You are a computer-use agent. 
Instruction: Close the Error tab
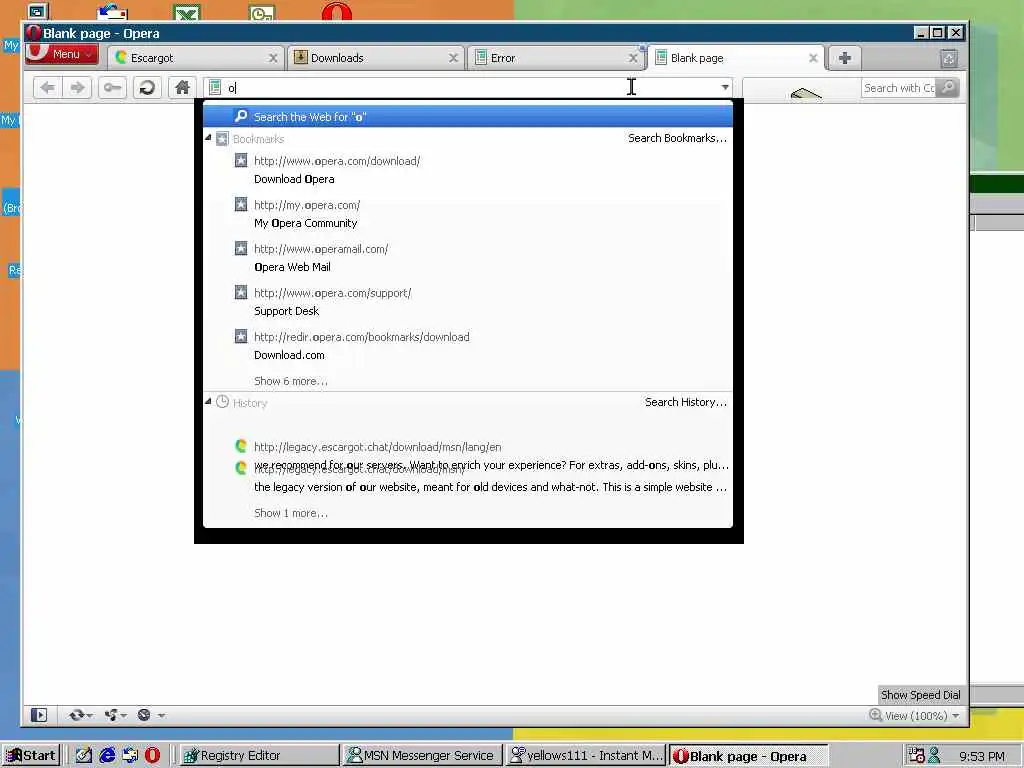[633, 58]
